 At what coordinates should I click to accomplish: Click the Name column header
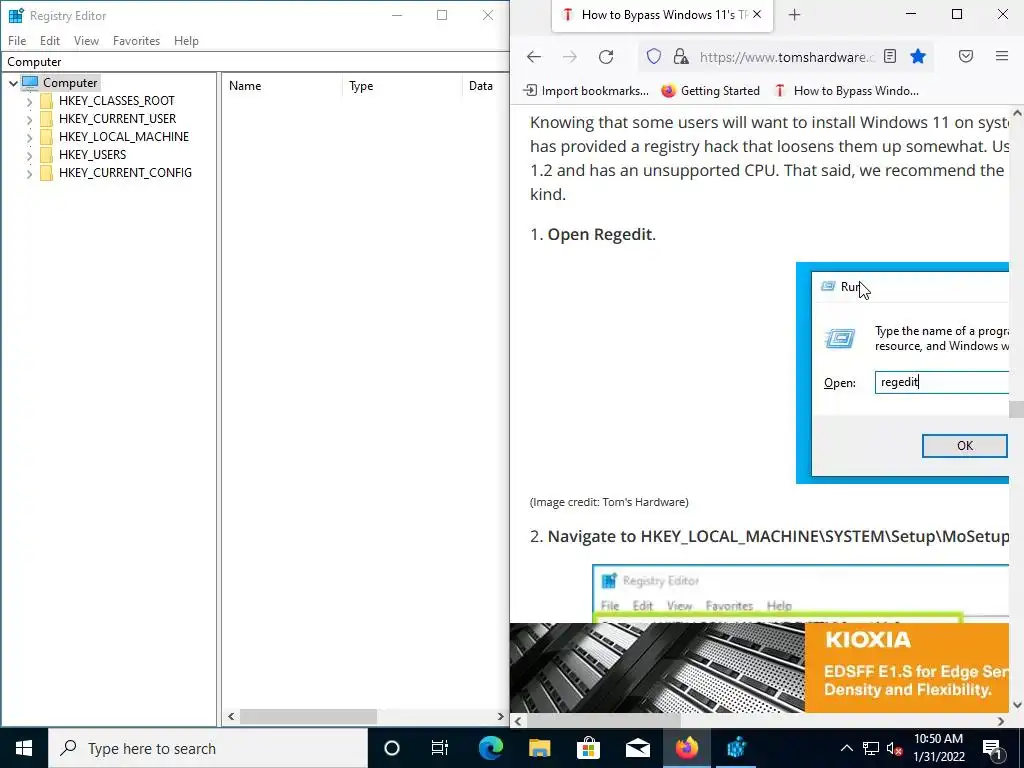282,86
